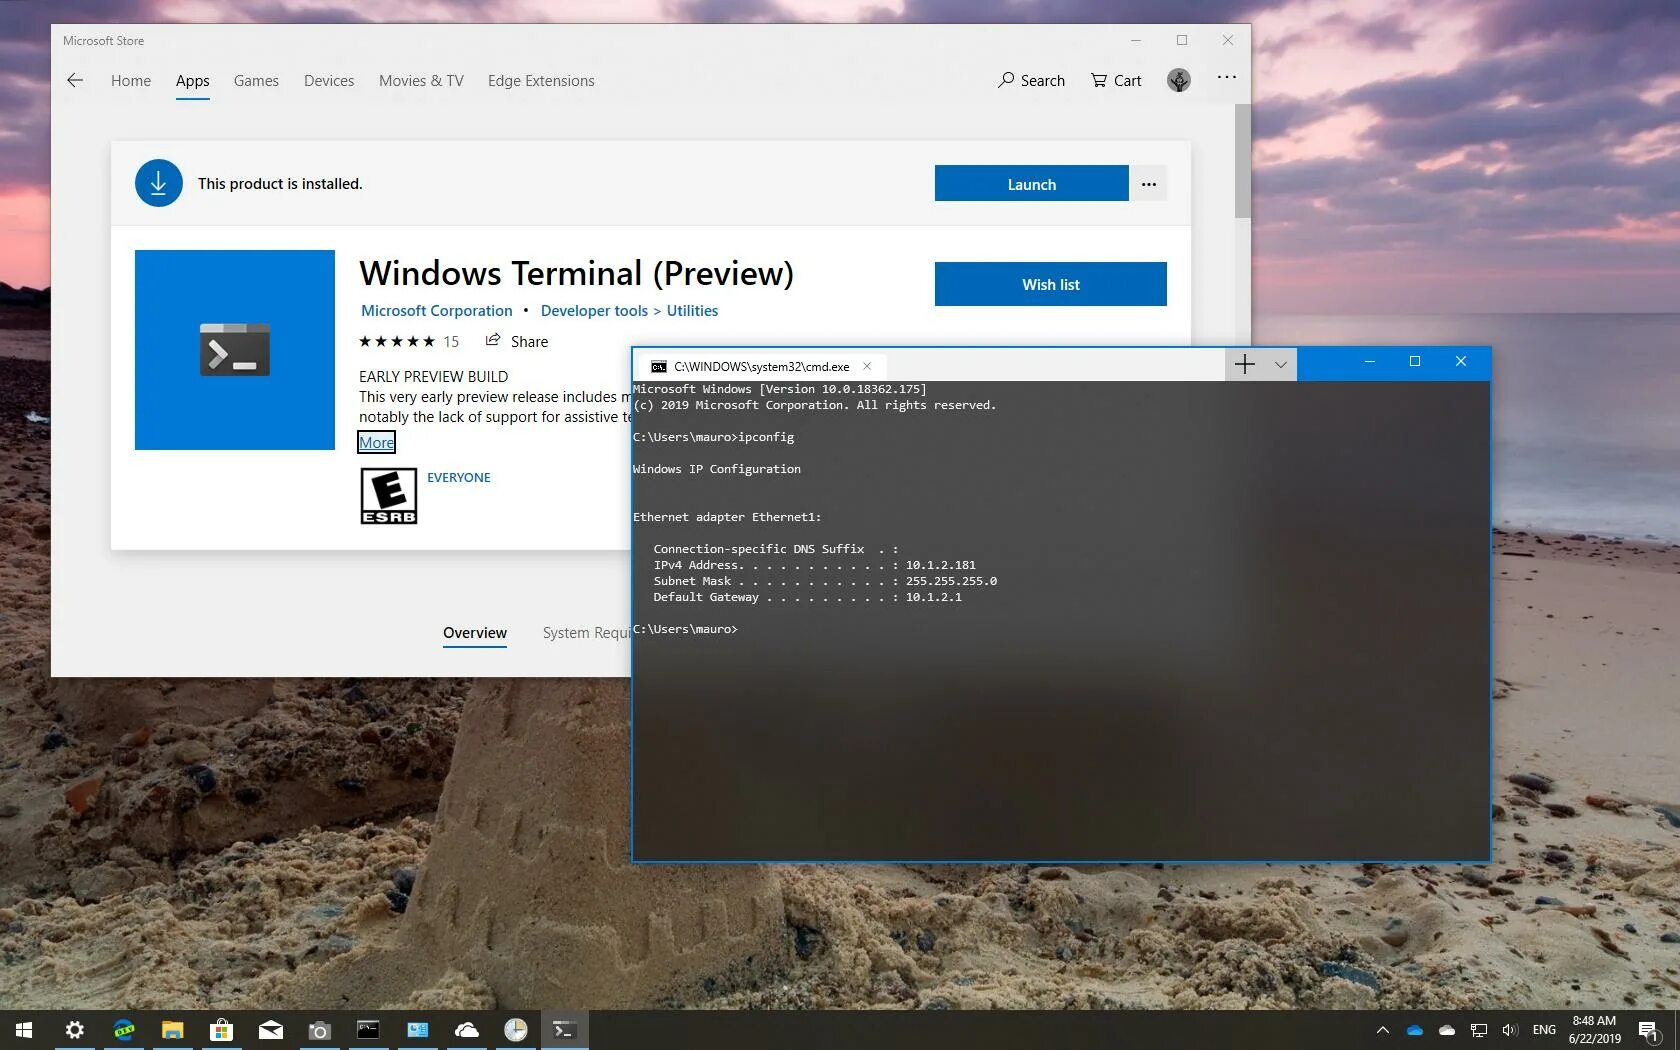This screenshot has width=1680, height=1050.
Task: Click the installed download icon
Action: tap(158, 183)
